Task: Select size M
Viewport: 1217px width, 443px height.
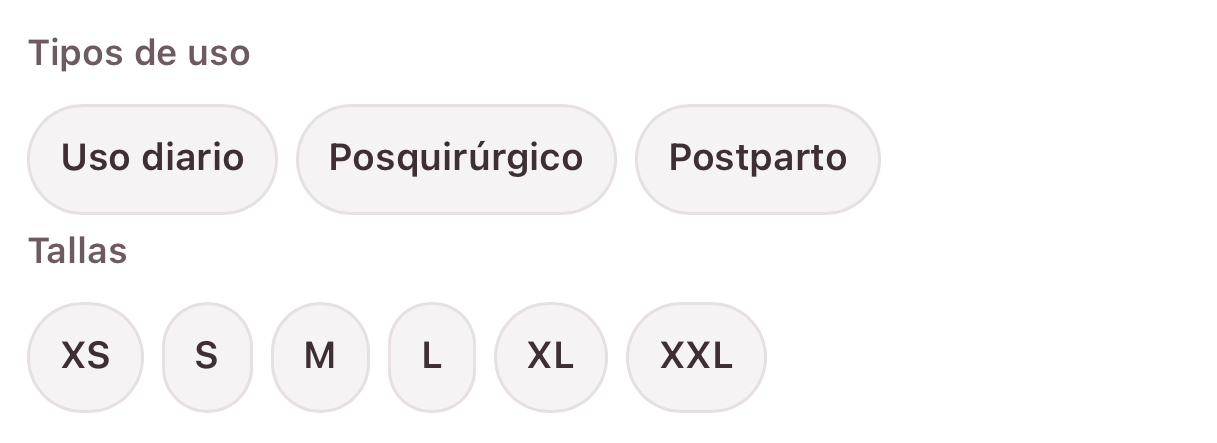Action: [320, 356]
